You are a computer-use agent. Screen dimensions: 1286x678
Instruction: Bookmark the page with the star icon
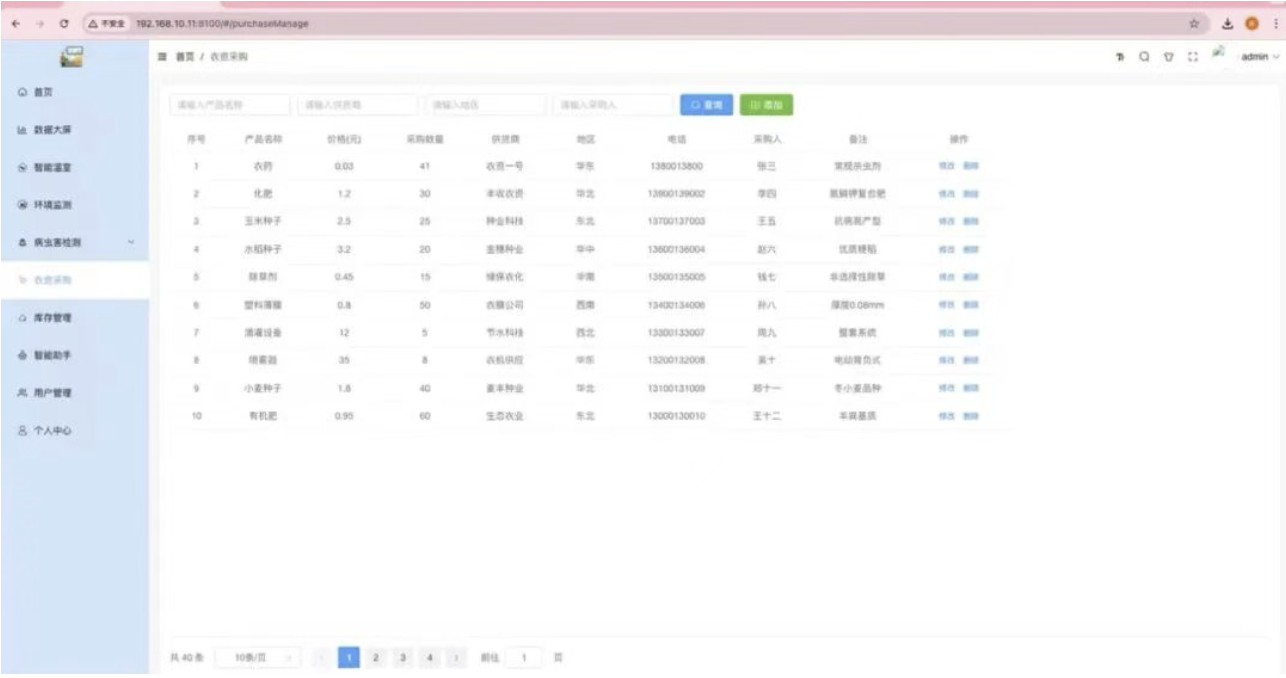coord(1194,23)
